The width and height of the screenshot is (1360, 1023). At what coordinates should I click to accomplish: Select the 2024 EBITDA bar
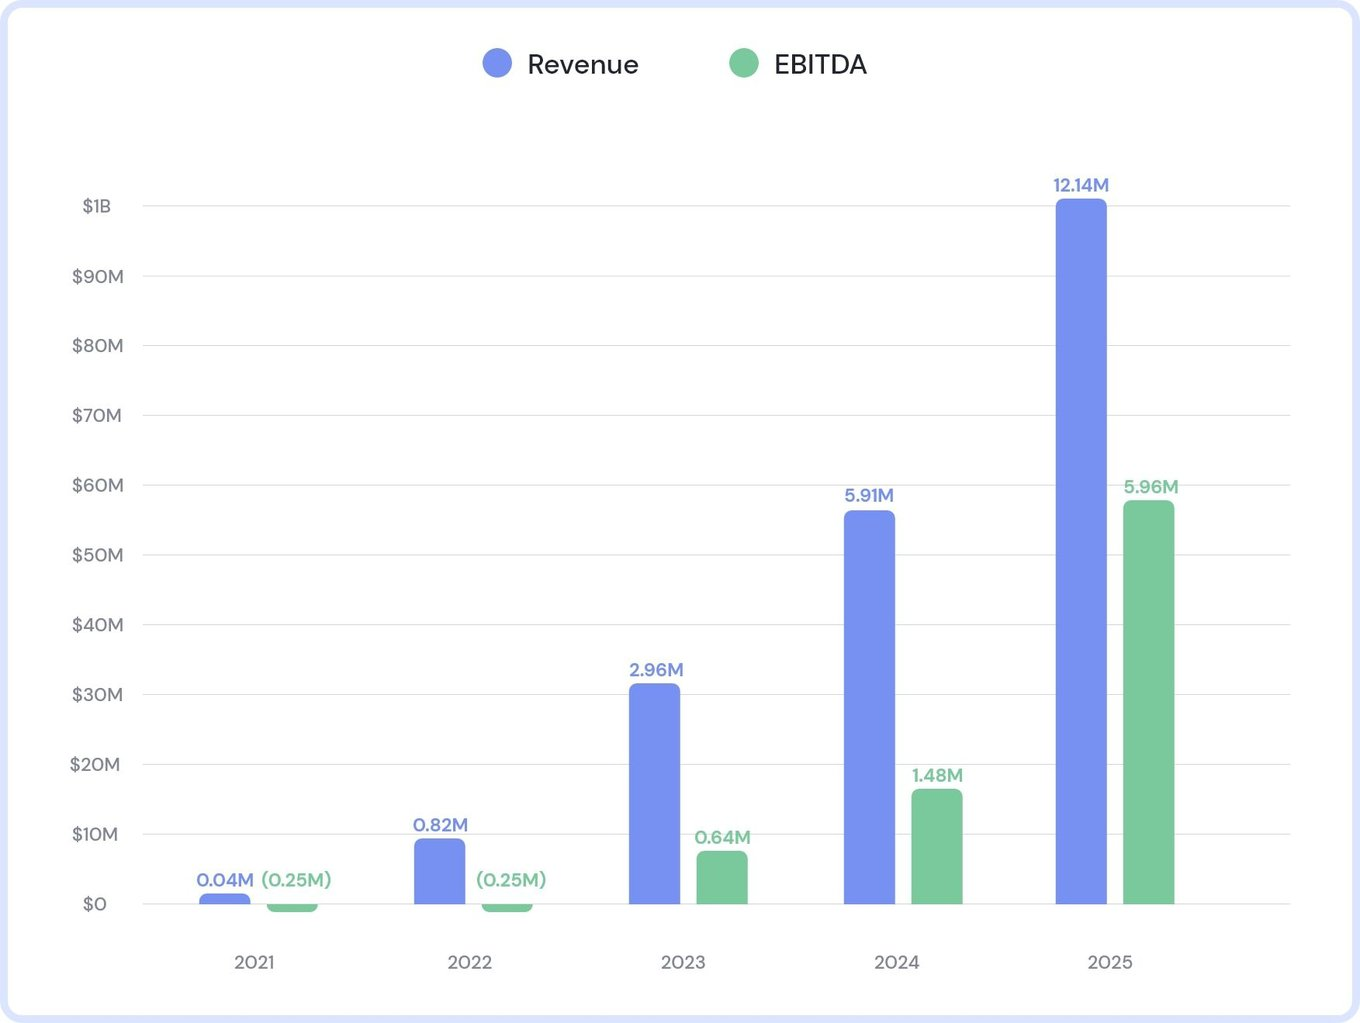937,846
